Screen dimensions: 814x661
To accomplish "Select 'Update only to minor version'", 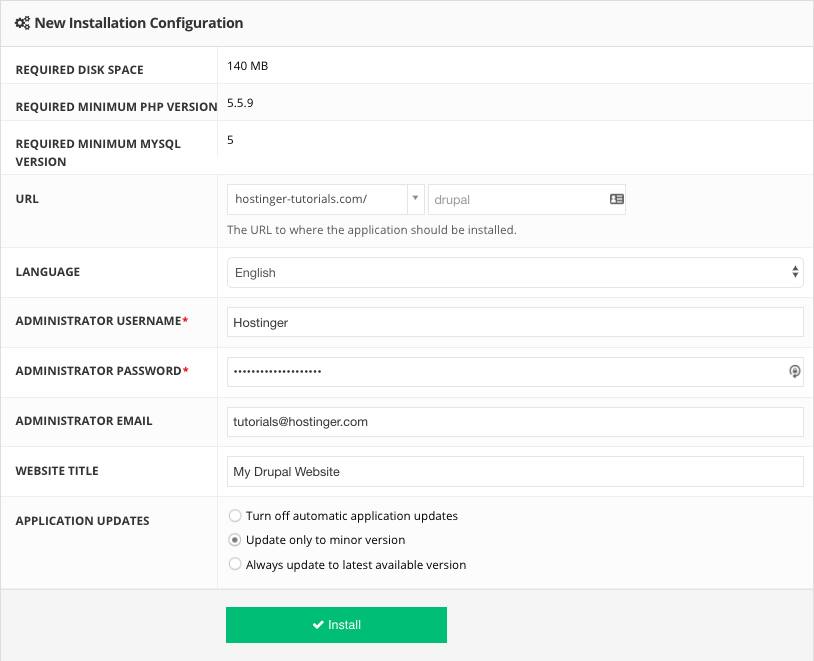I will coord(234,539).
